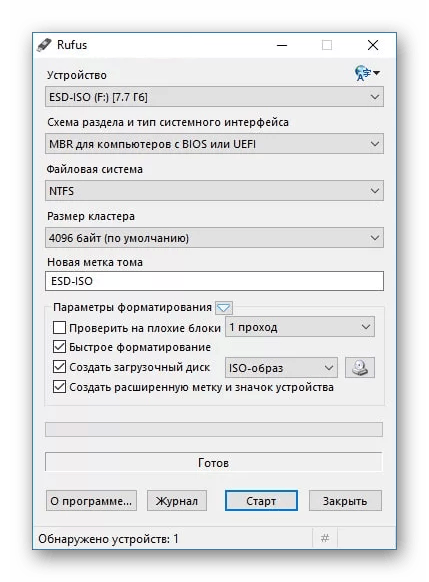Viewport: 429px width, 582px height.
Task: Enable the check for bad blocks checkbox
Action: (x=59, y=328)
